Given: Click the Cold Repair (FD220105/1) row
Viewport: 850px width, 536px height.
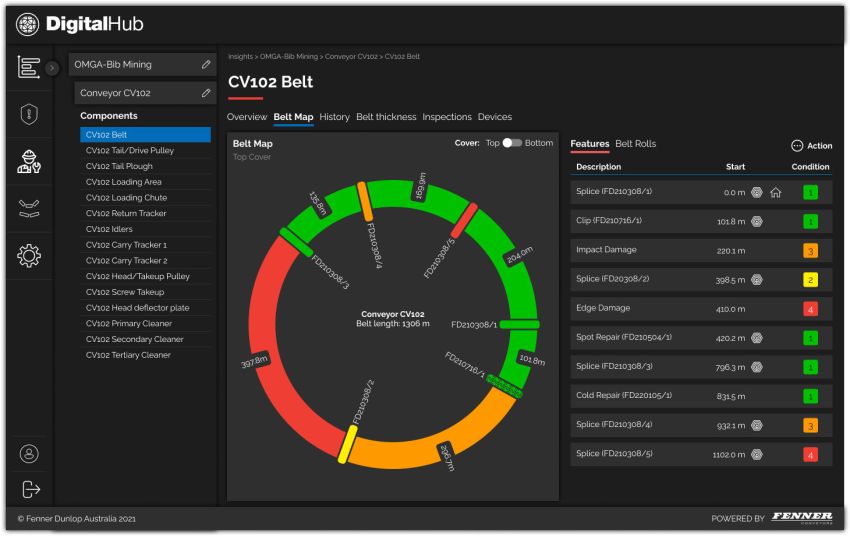Looking at the screenshot, I should pos(701,396).
